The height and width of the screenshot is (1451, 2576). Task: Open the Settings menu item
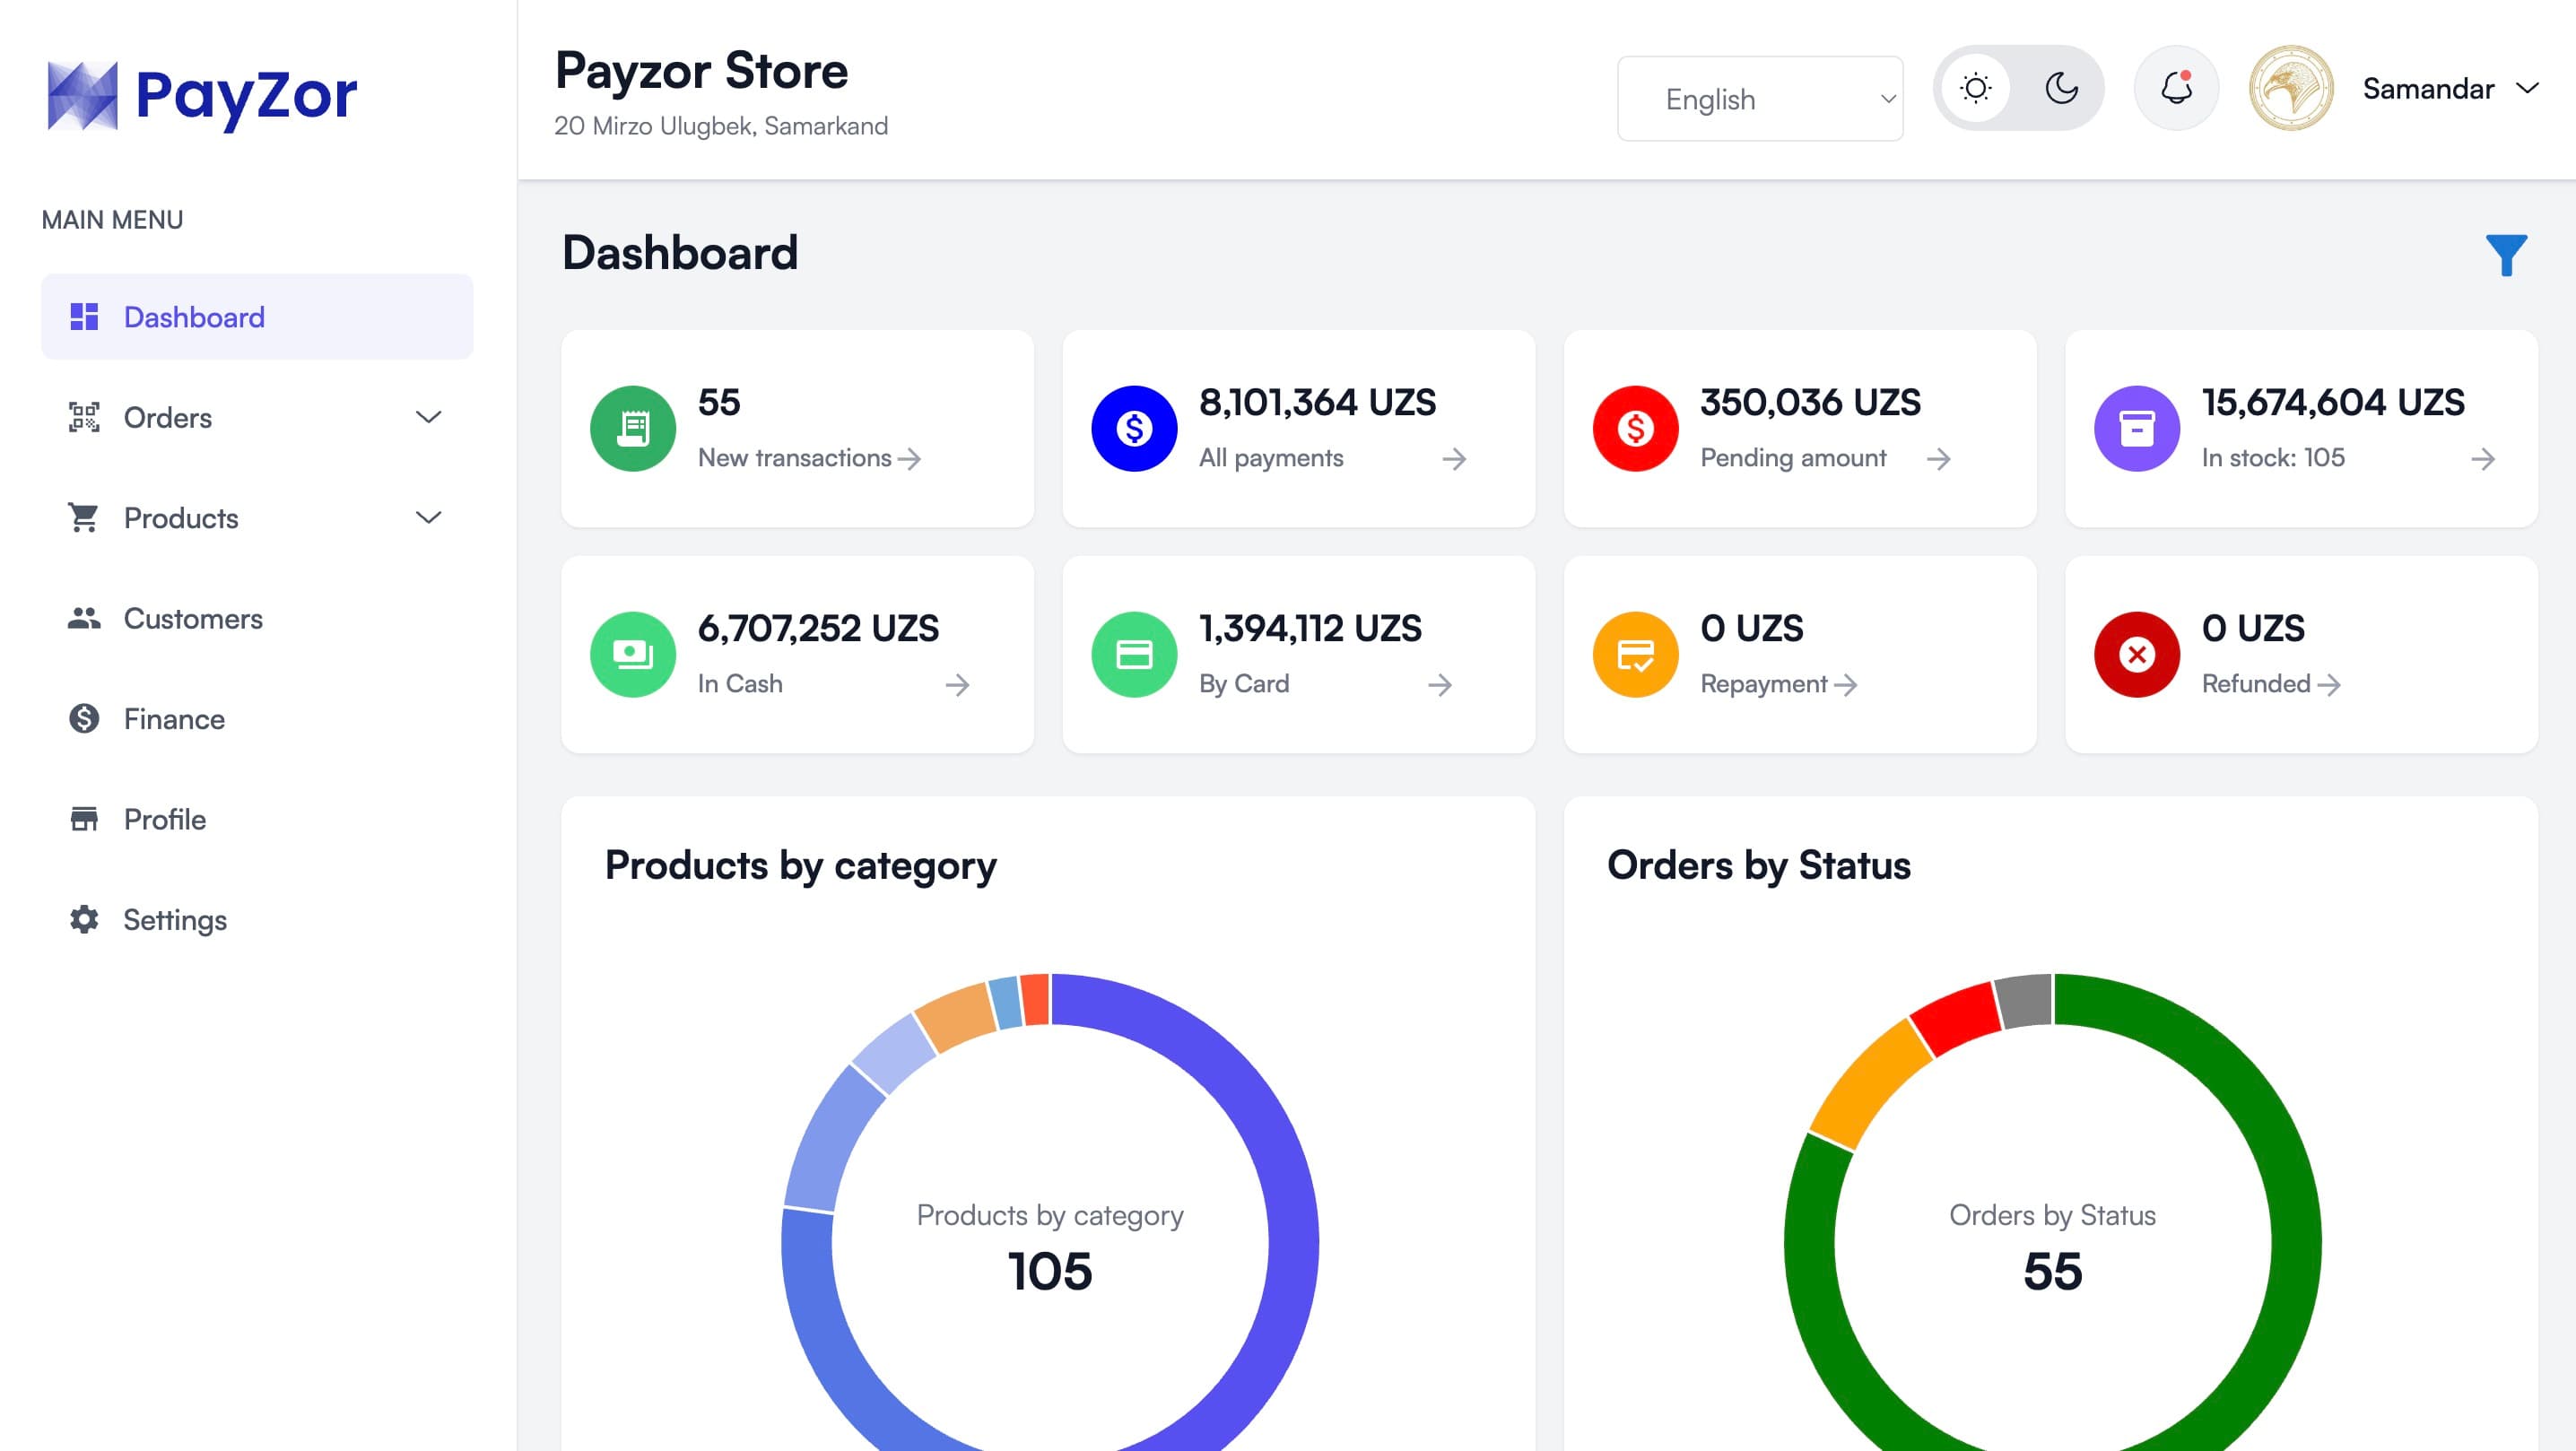pyautogui.click(x=257, y=919)
